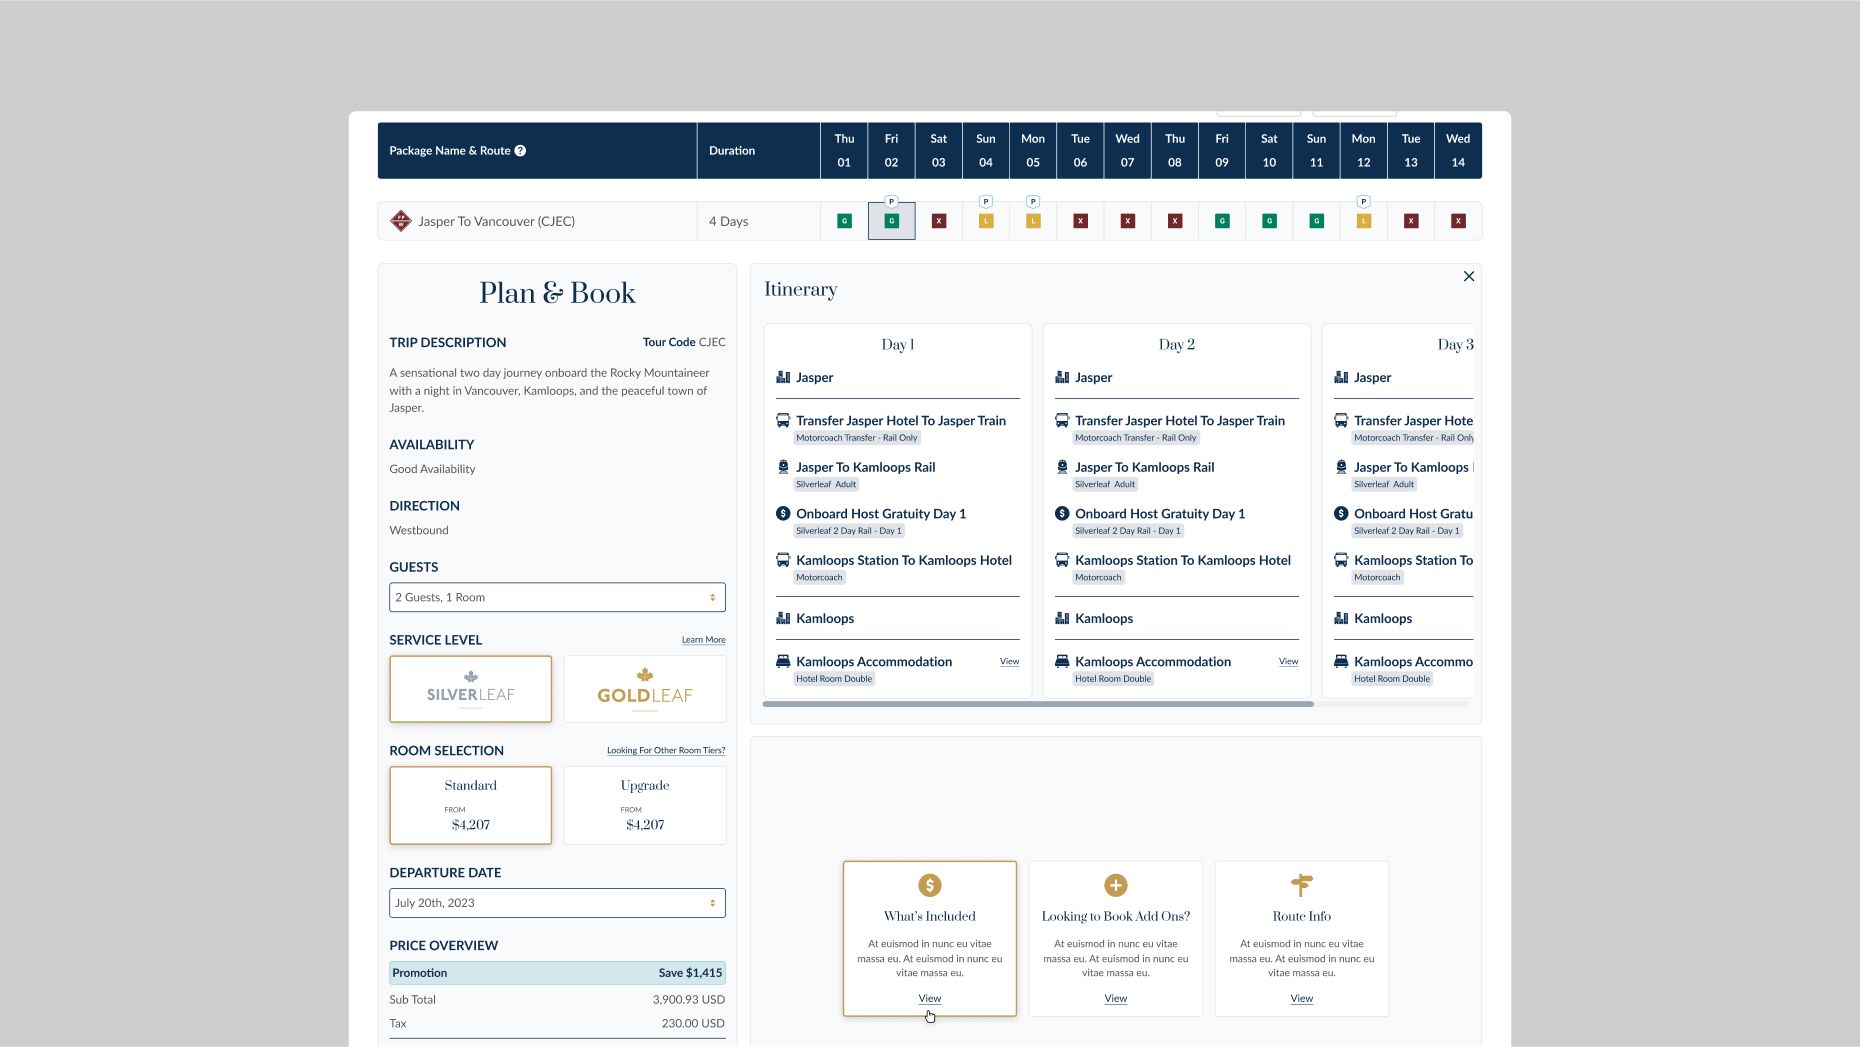1860x1047 pixels.
Task: Open the Learn More service level link
Action: [x=704, y=640]
